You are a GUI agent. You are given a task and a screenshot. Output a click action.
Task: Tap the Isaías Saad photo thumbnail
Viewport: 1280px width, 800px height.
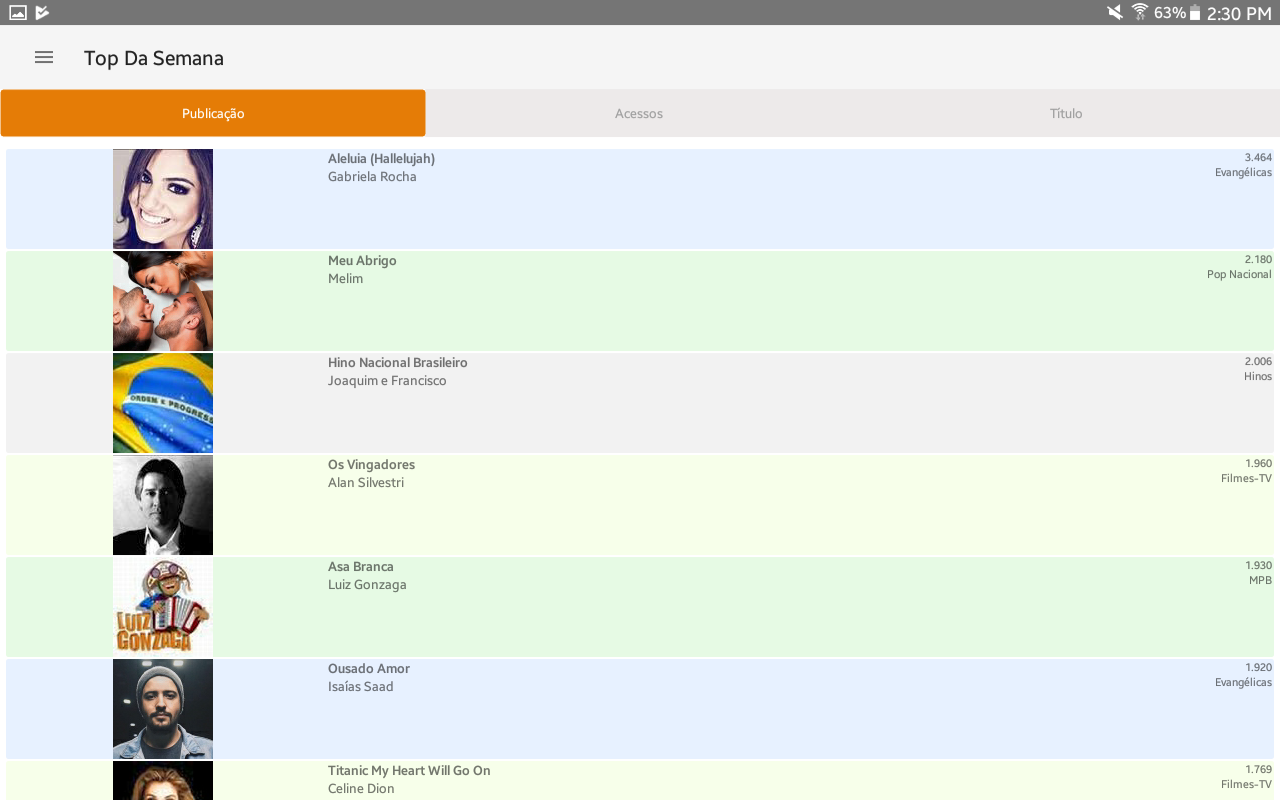point(163,709)
